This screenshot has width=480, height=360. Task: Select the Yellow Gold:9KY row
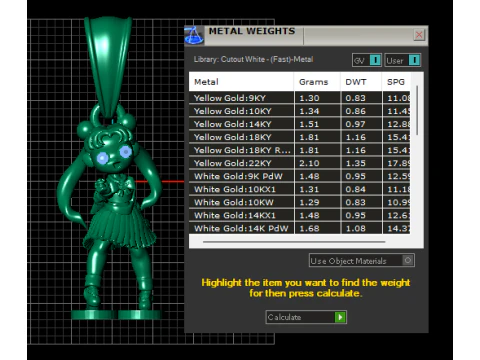coord(300,98)
